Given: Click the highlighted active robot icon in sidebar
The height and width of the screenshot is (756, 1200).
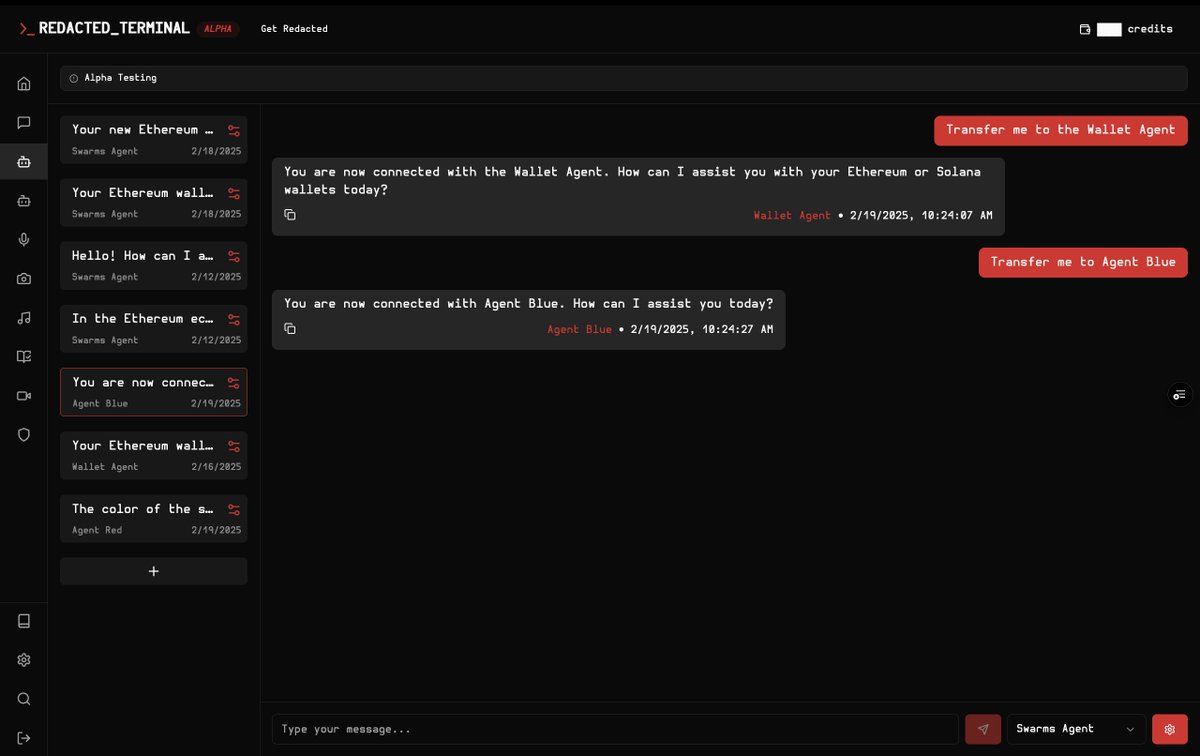Looking at the screenshot, I should (x=24, y=161).
